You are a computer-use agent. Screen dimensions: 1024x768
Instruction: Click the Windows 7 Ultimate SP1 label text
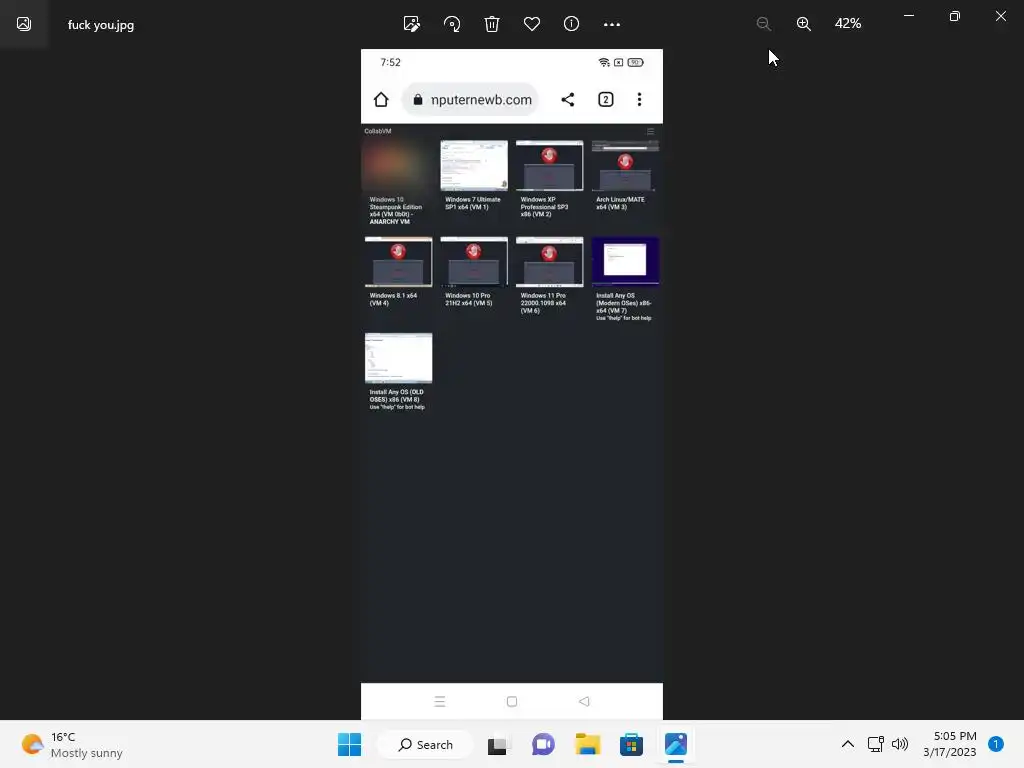point(473,203)
